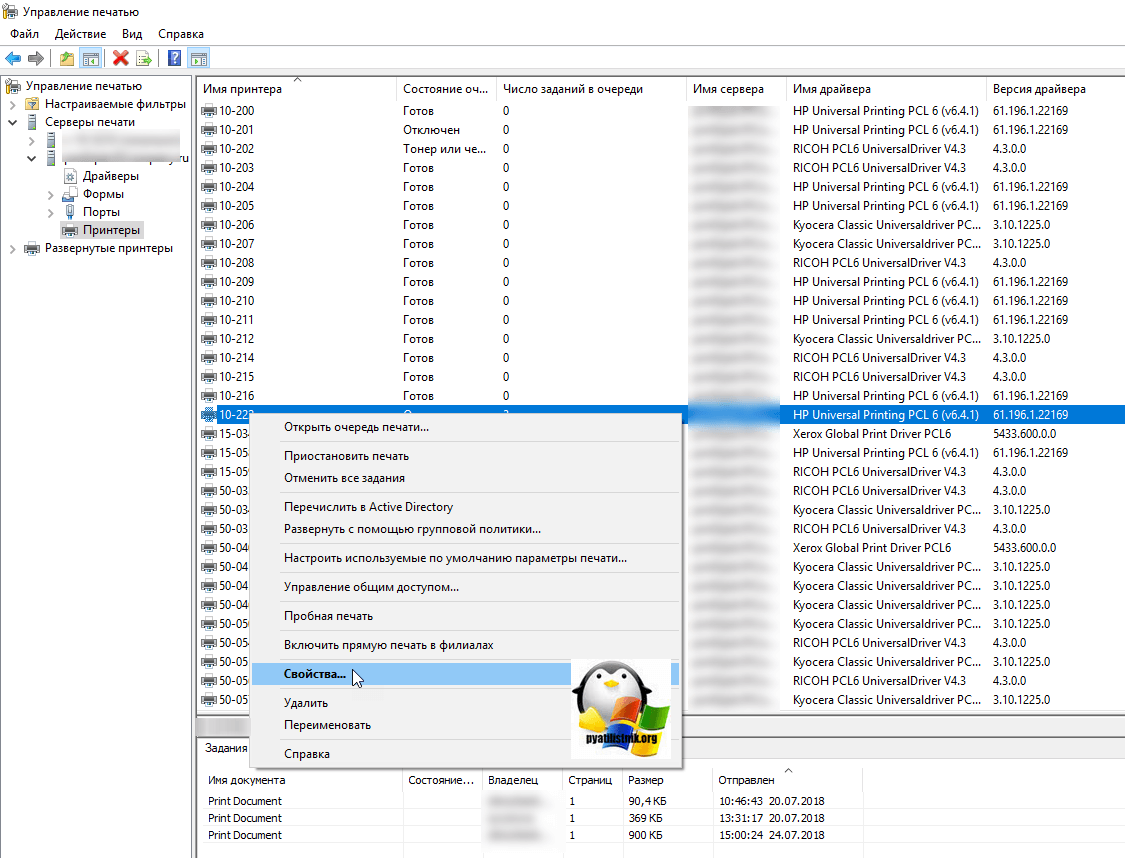Click the red X delete toolbar icon
This screenshot has width=1125, height=858.
tap(121, 59)
